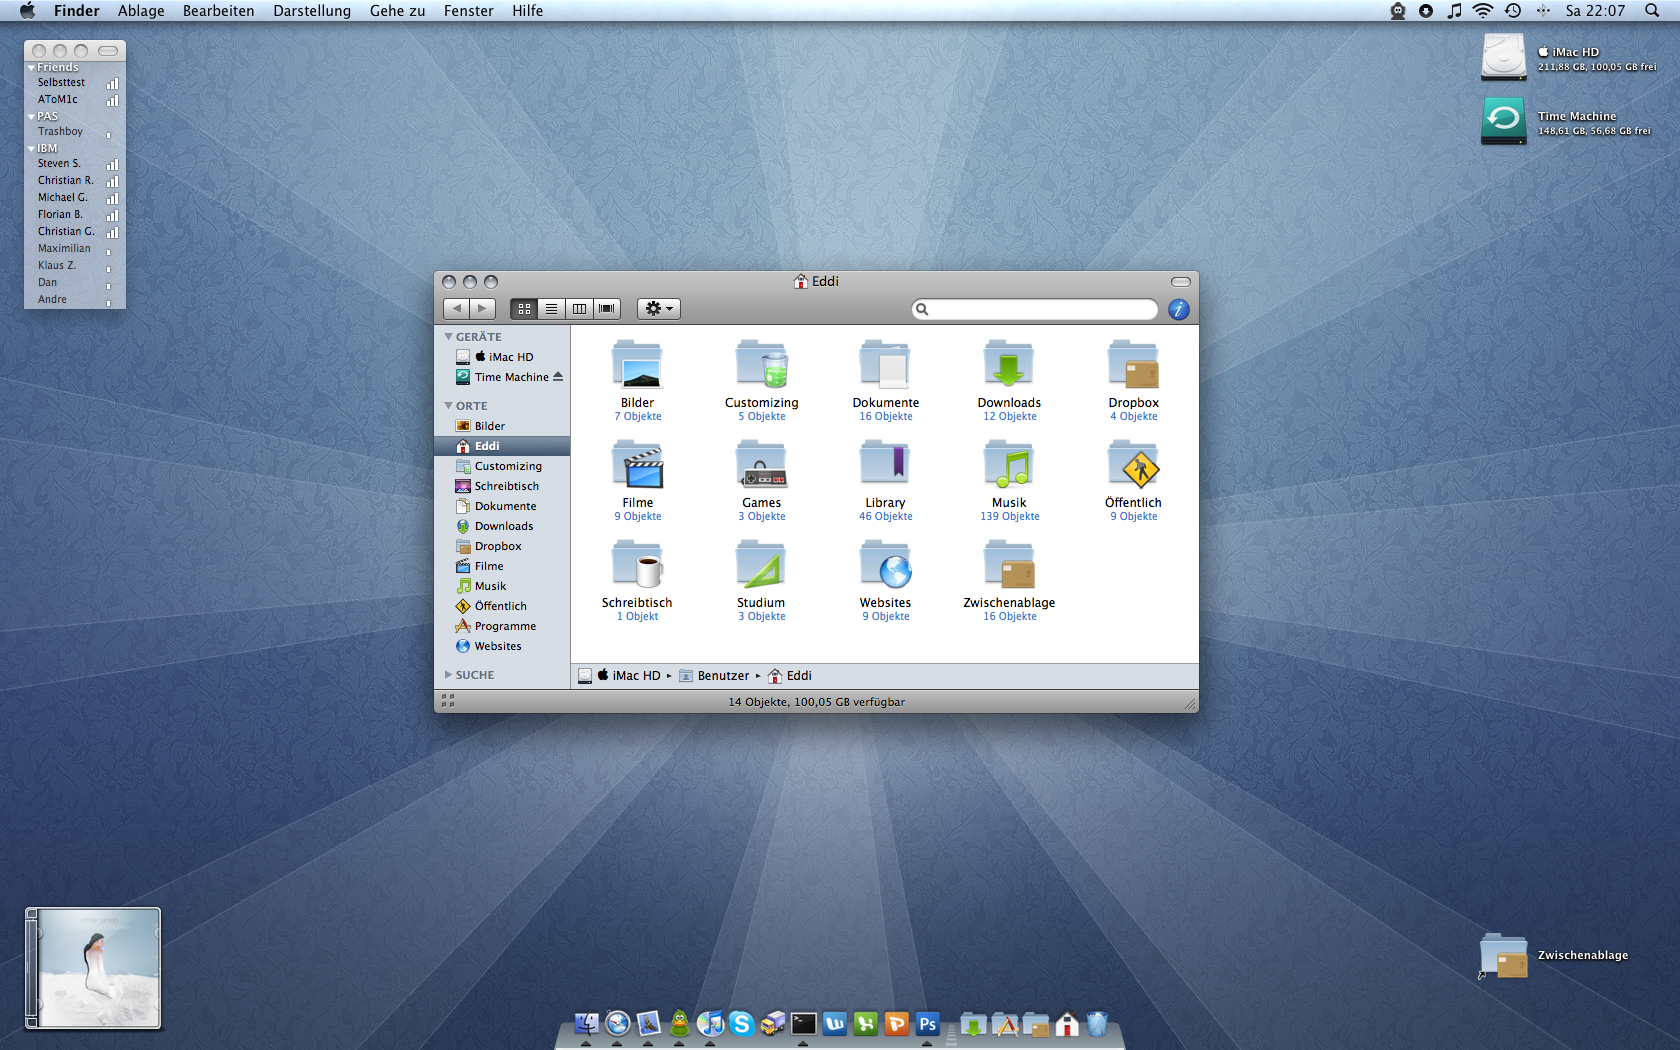Image resolution: width=1680 pixels, height=1050 pixels.
Task: Go forward in Finder history
Action: (482, 309)
